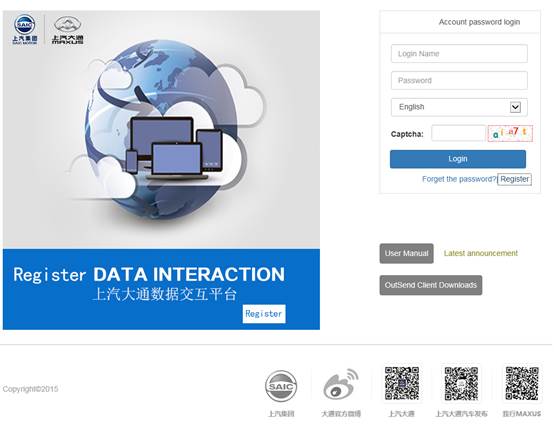Click the middle QR code in footer
The height and width of the screenshot is (425, 554).
click(x=461, y=384)
